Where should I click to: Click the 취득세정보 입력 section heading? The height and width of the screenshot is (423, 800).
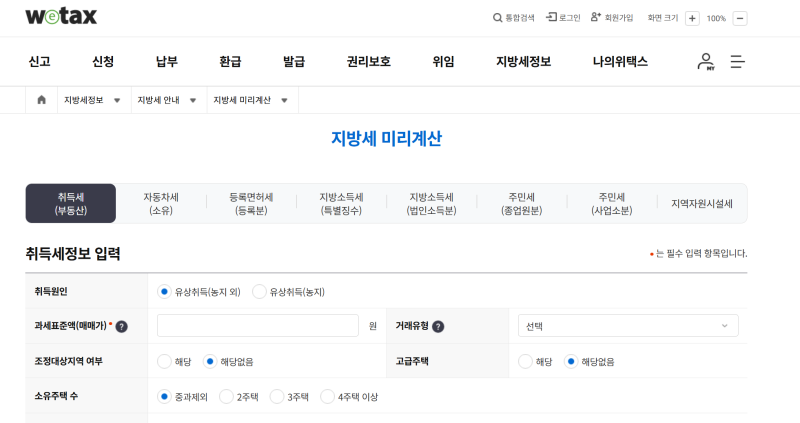coord(73,254)
